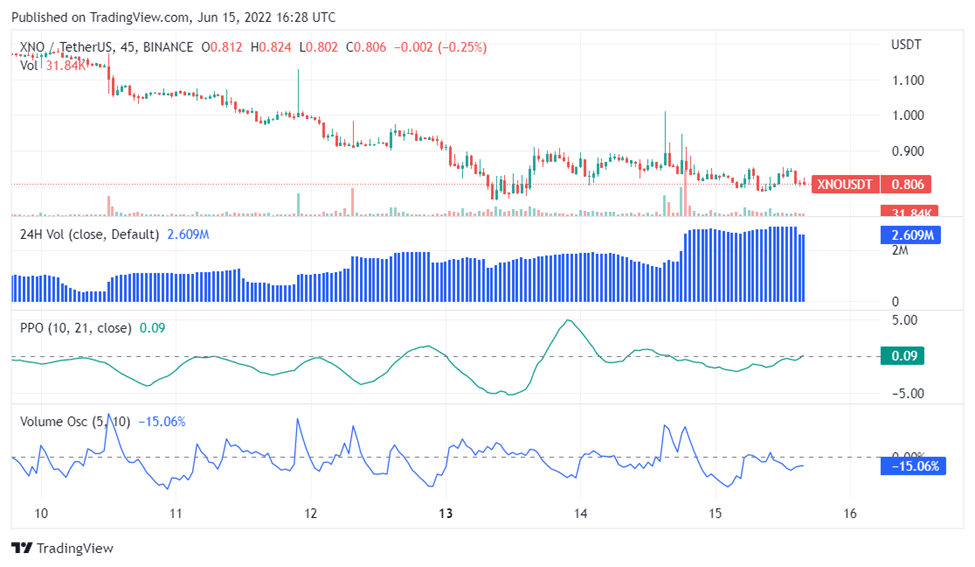
Task: Click the 16 date on time axis
Action: point(849,514)
